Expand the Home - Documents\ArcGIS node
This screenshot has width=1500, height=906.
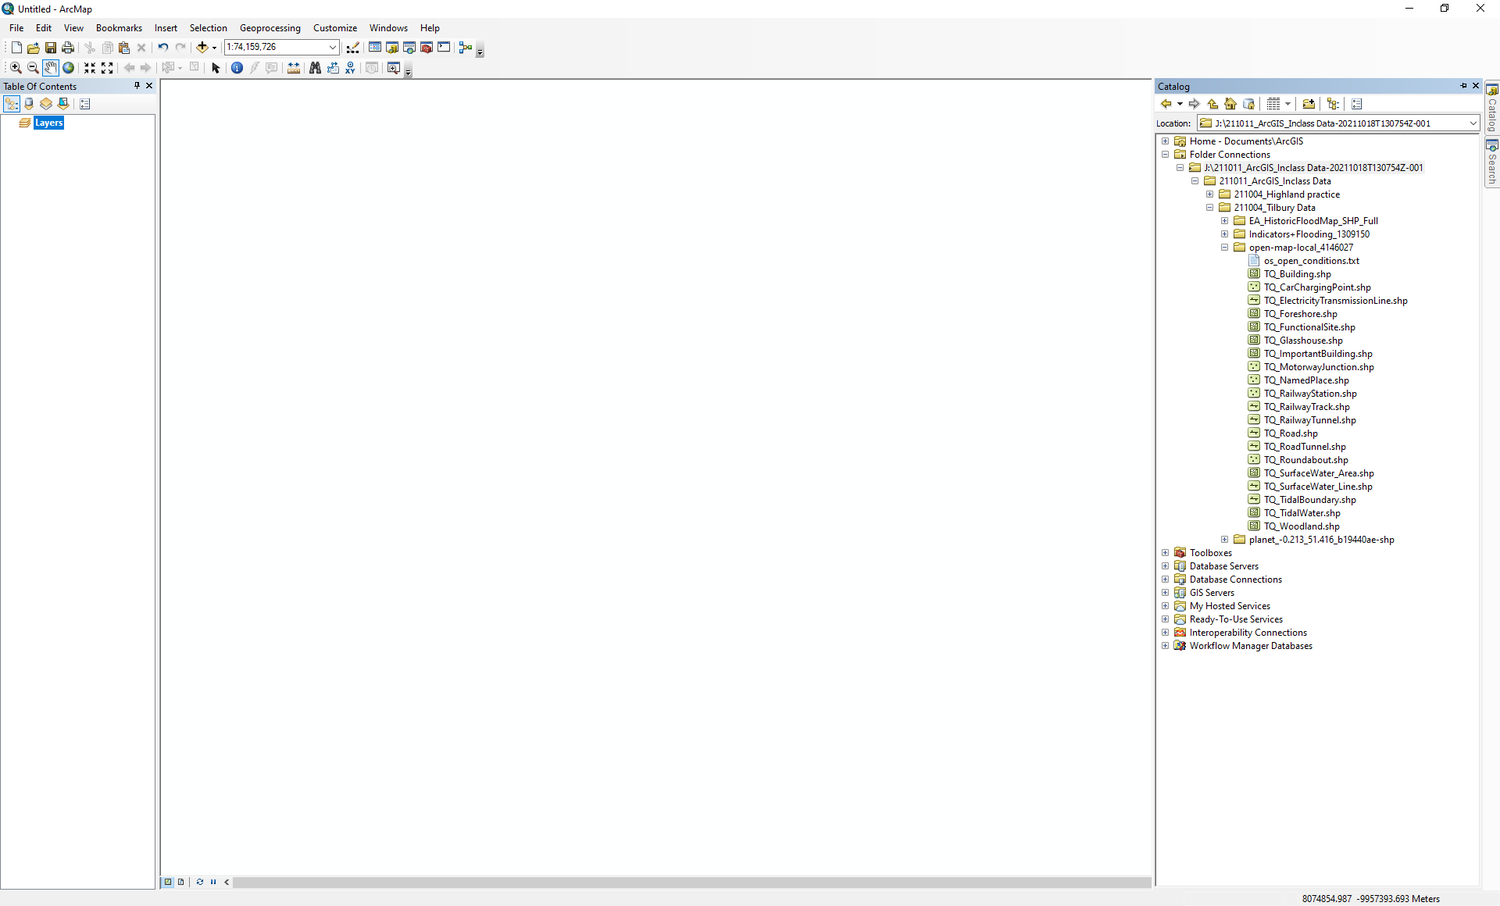click(1165, 141)
